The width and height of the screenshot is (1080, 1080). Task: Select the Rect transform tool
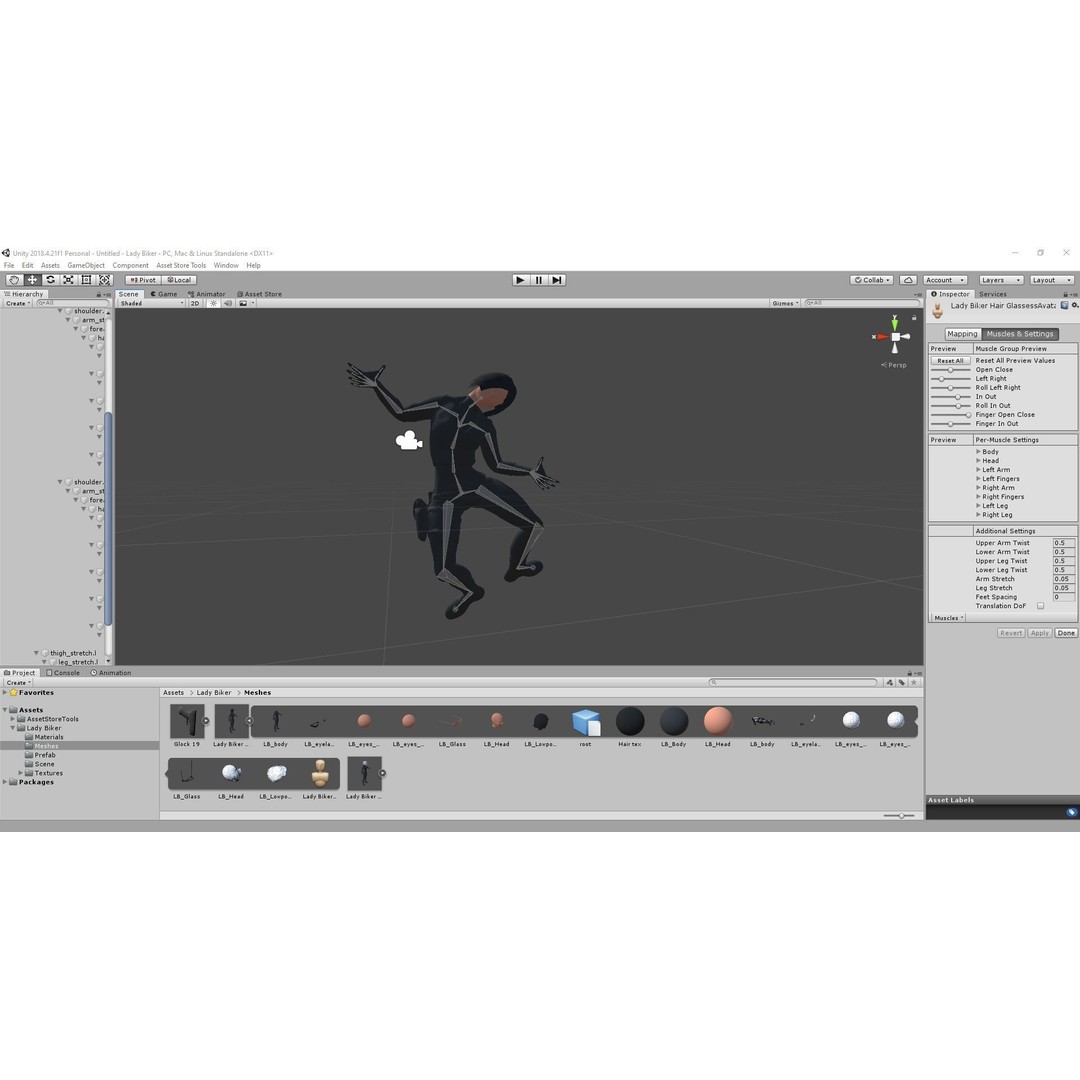86,280
